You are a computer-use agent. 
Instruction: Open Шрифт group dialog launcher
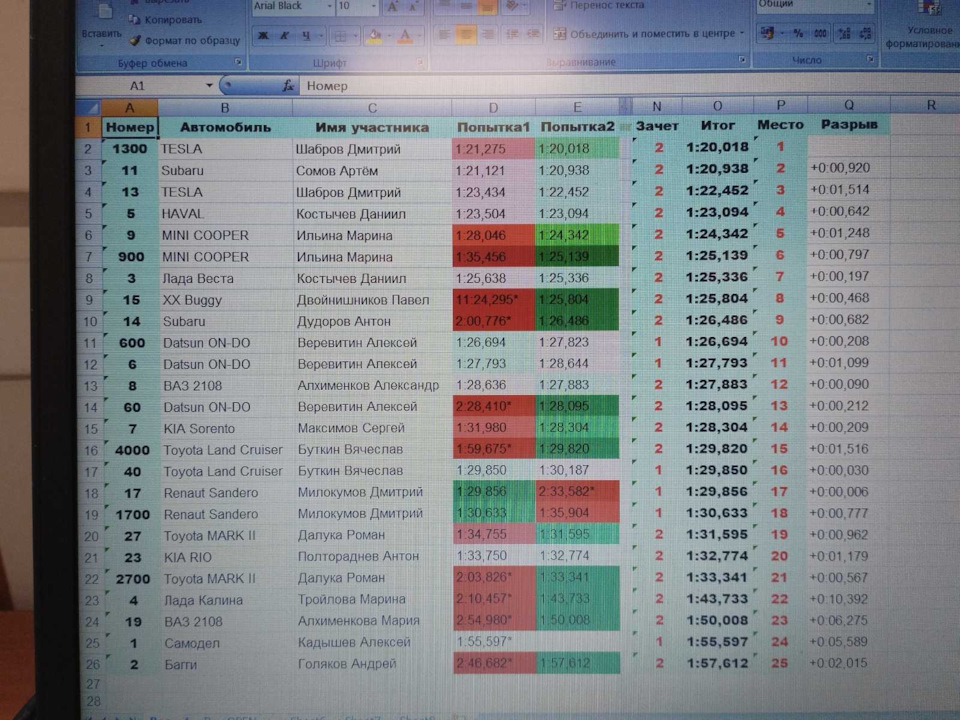(x=421, y=62)
